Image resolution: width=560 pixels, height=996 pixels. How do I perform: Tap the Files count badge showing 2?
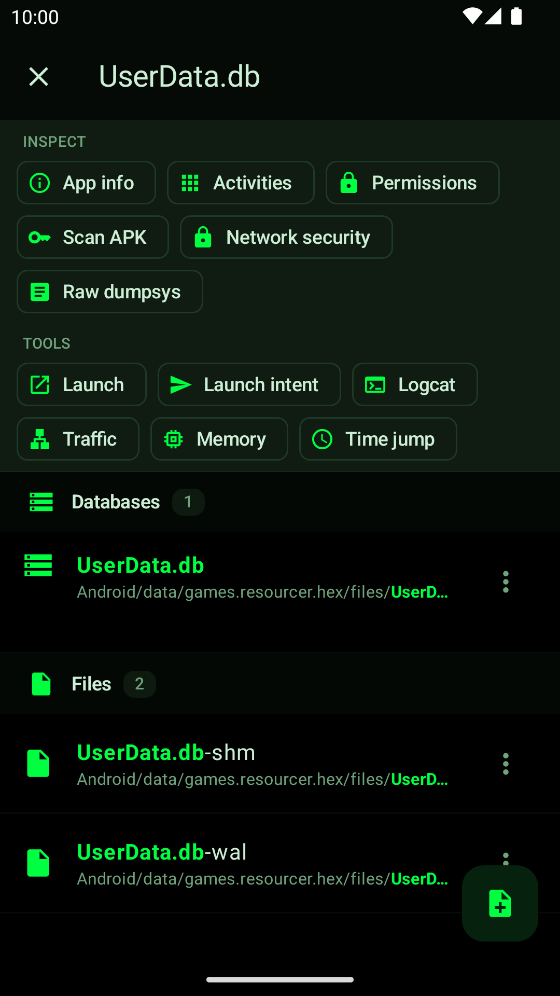tap(139, 684)
